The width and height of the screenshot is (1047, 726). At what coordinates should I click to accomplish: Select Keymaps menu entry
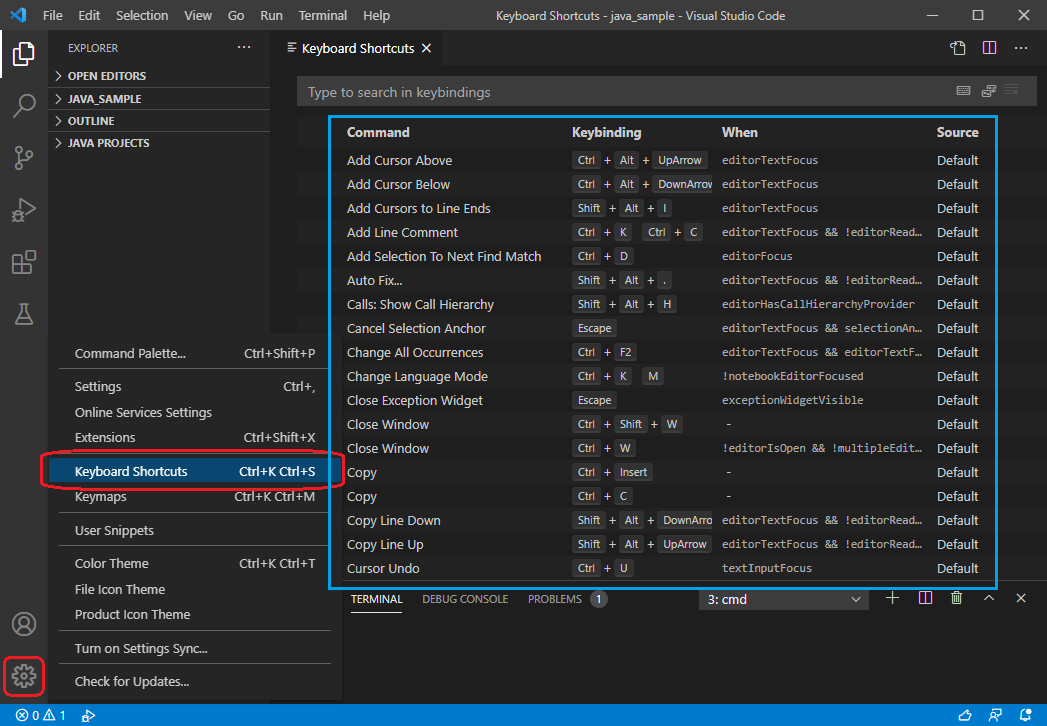coord(195,497)
